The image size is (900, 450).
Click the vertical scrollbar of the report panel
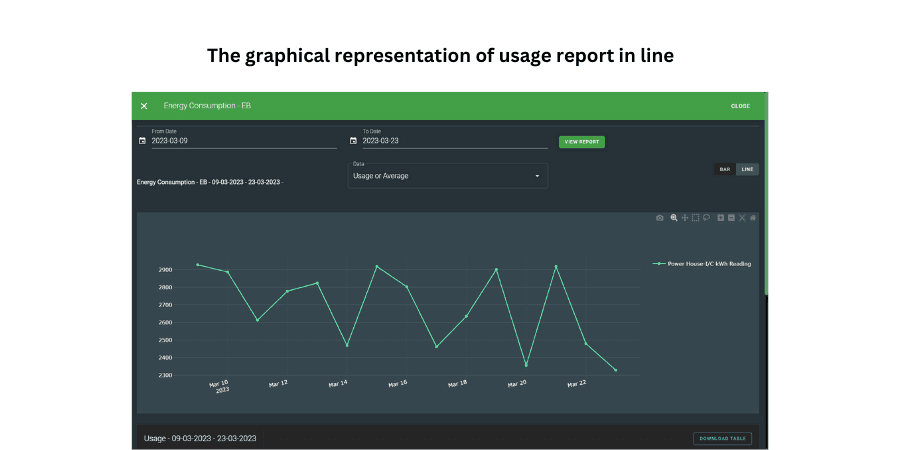click(766, 195)
